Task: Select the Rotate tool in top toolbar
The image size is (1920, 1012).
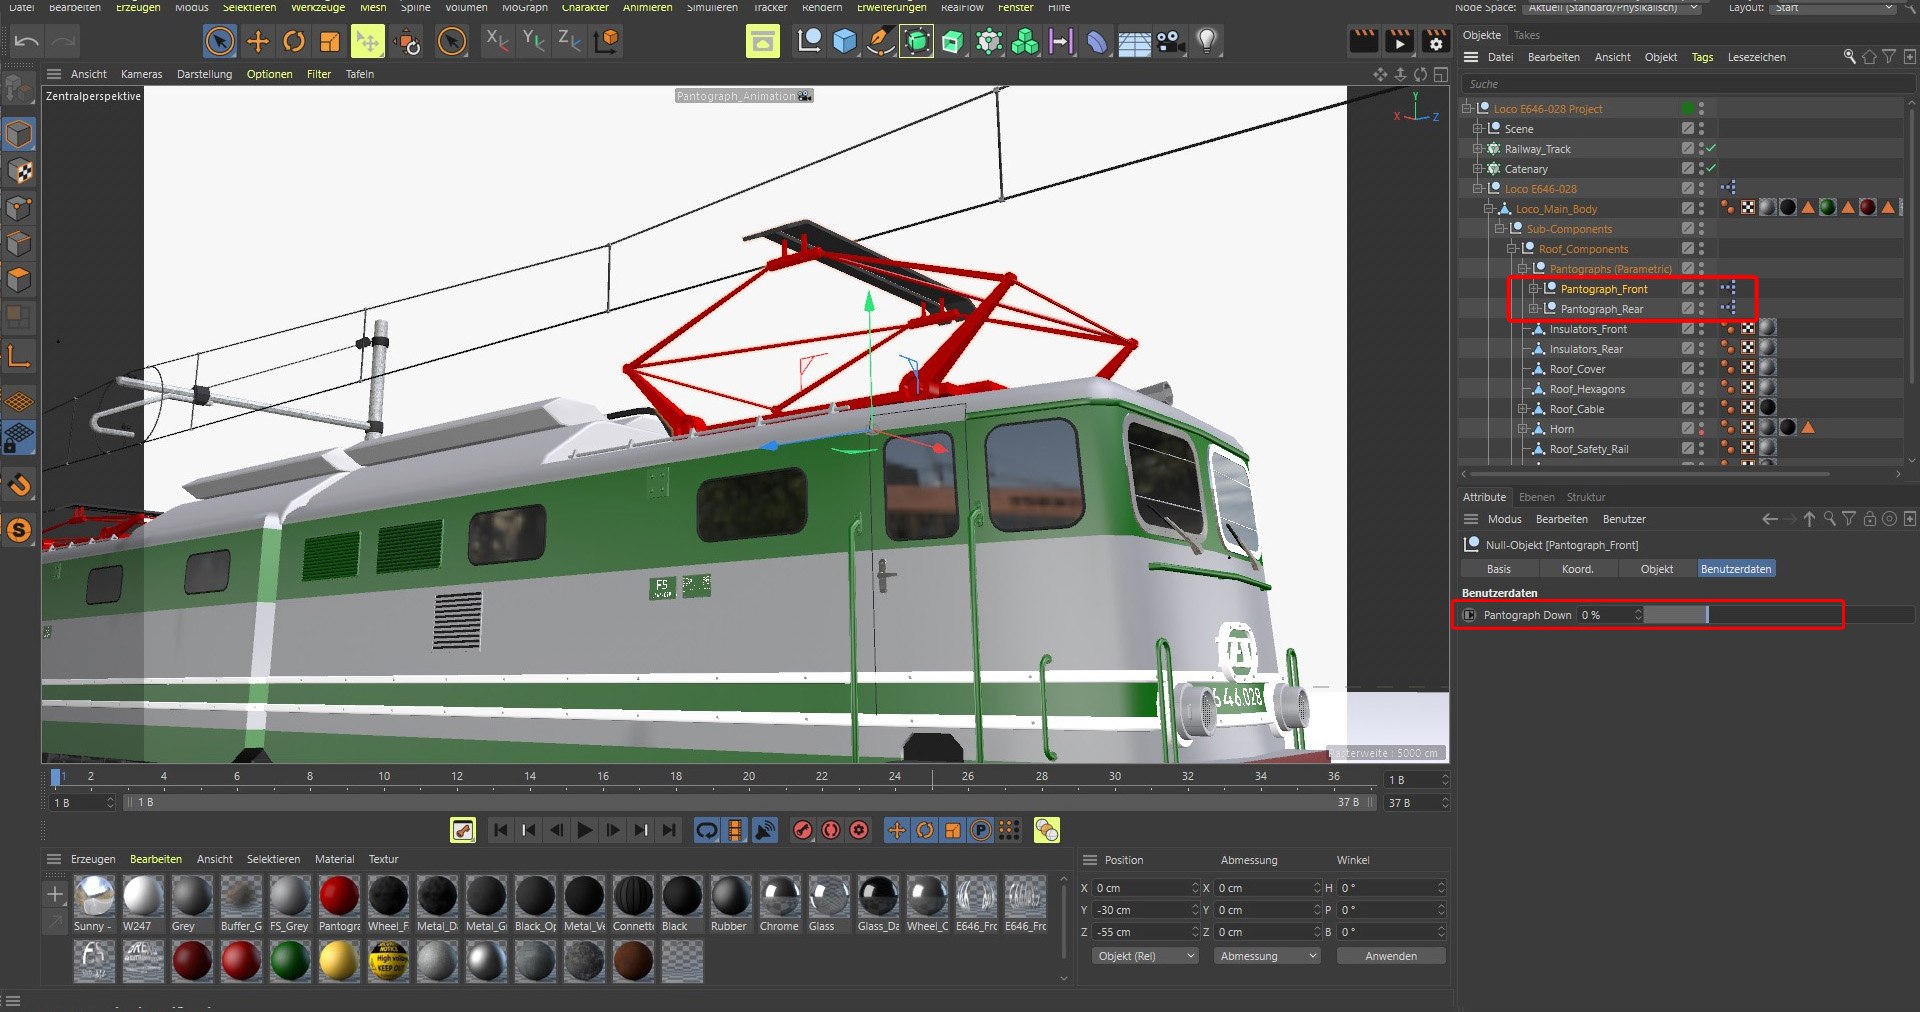Action: (294, 41)
